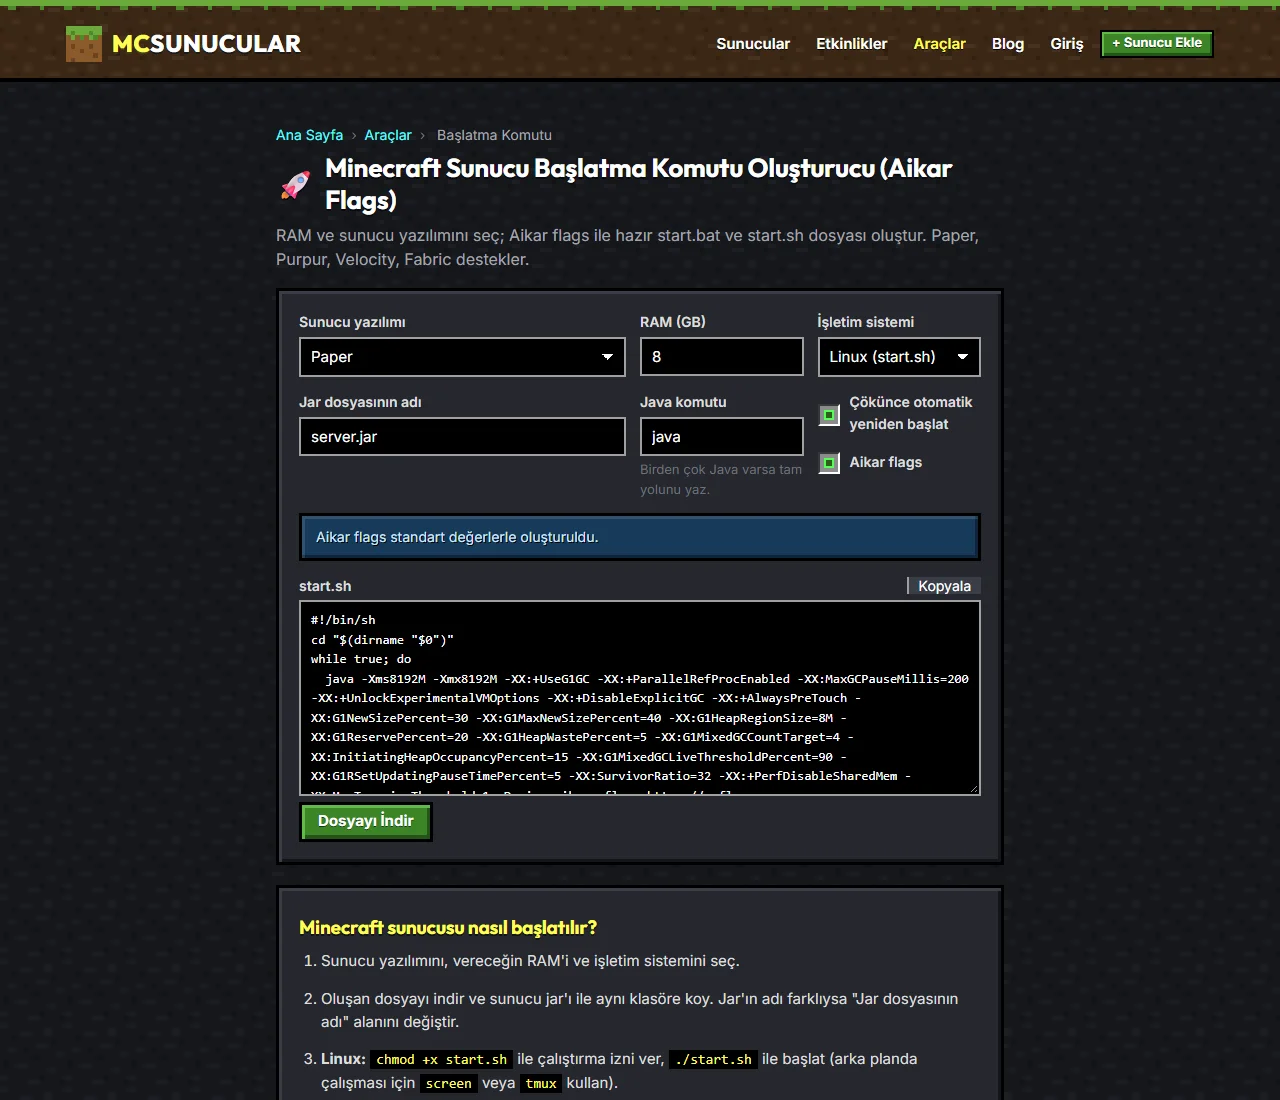This screenshot has height=1100, width=1280.
Task: Click Giriş to log in
Action: [x=1067, y=44]
